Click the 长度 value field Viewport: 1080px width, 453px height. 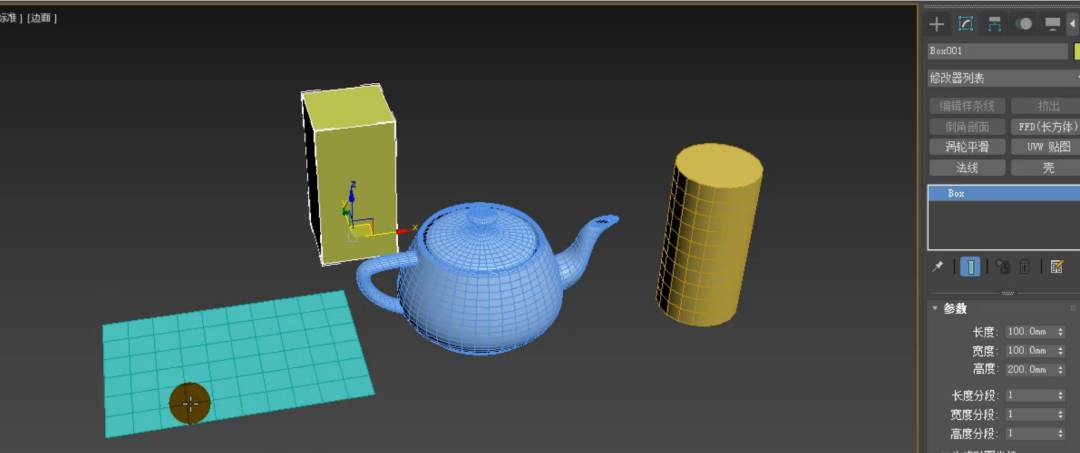(1030, 332)
